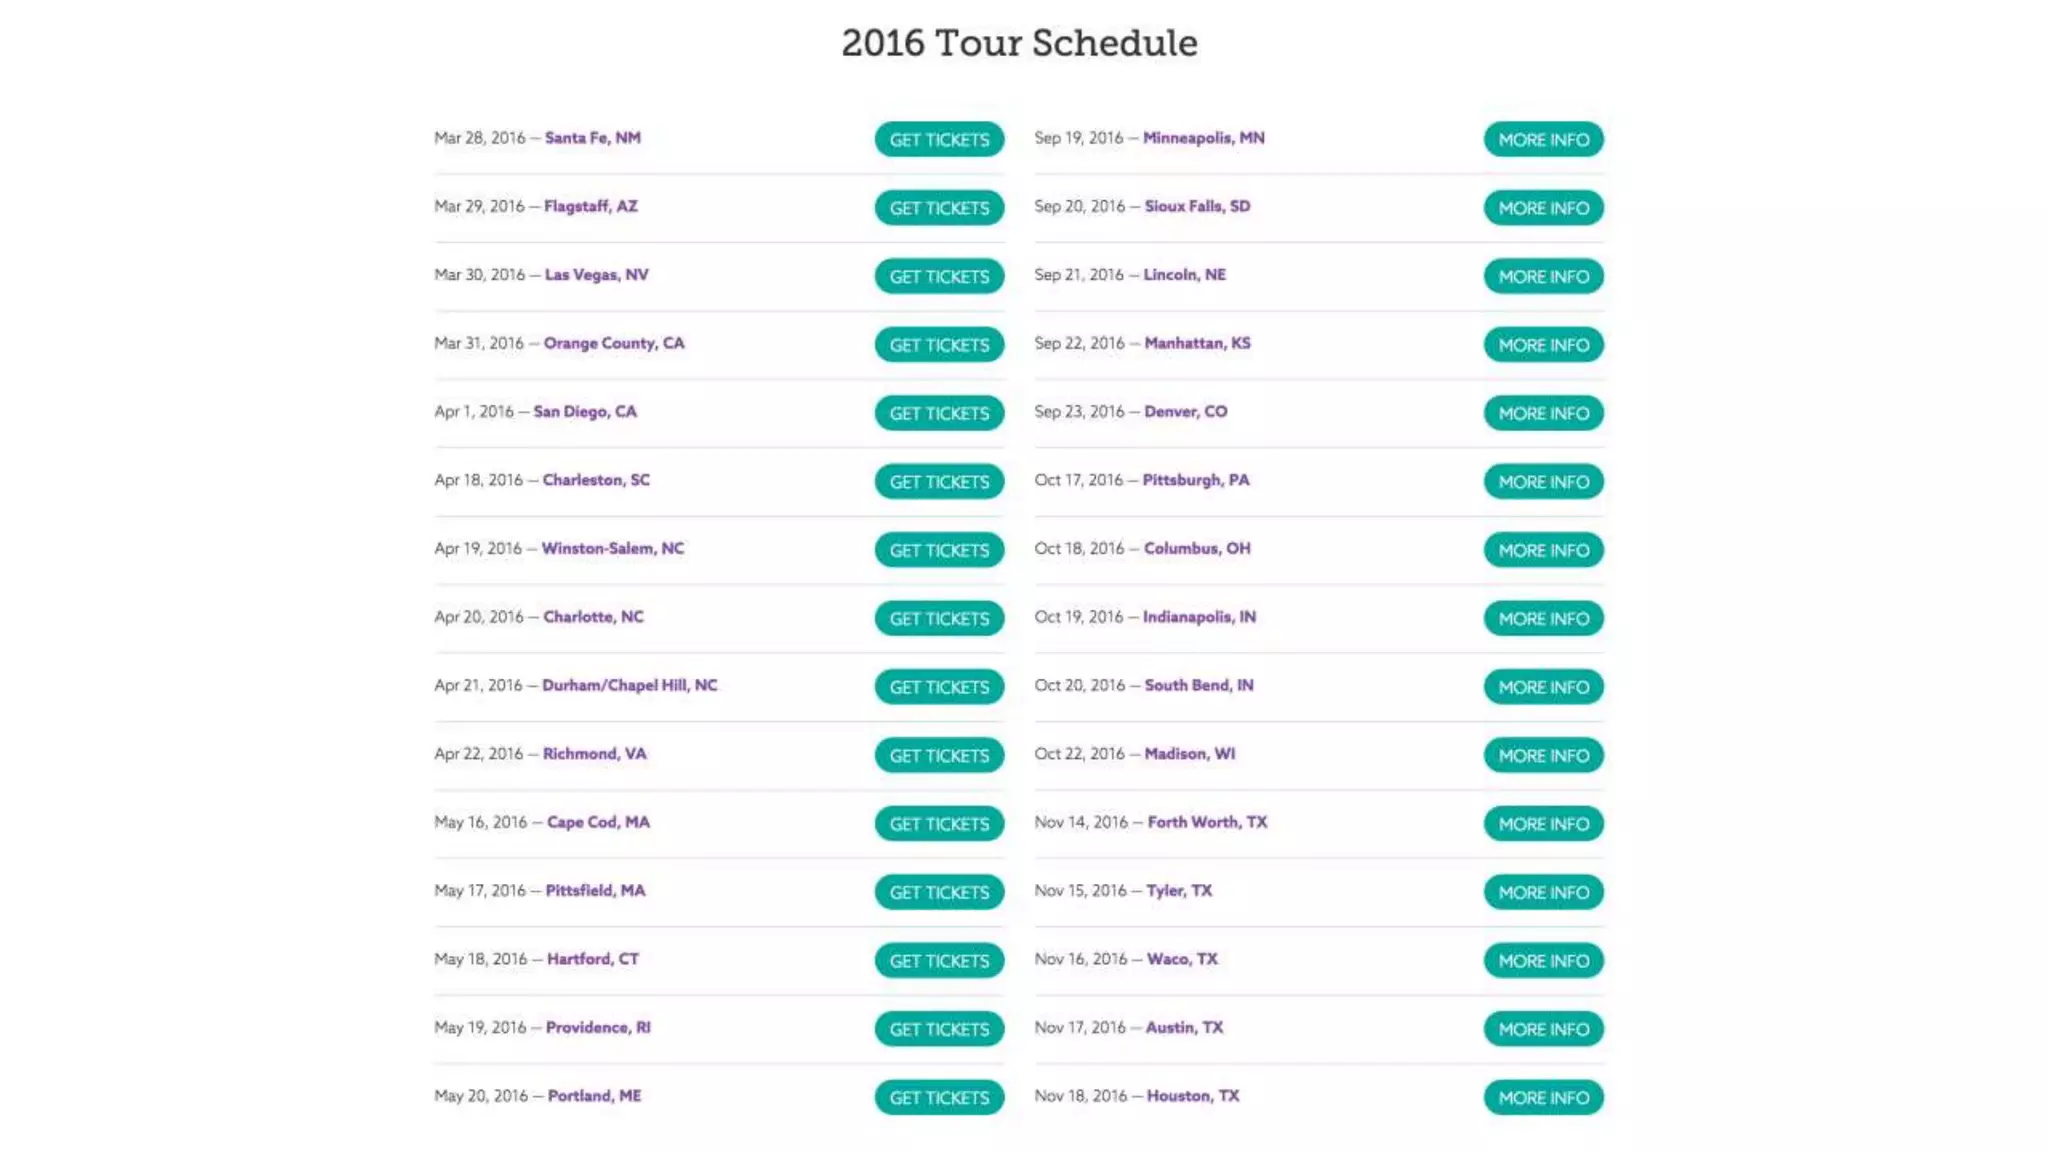
Task: Open the Flagstaff, AZ link
Action: 590,206
